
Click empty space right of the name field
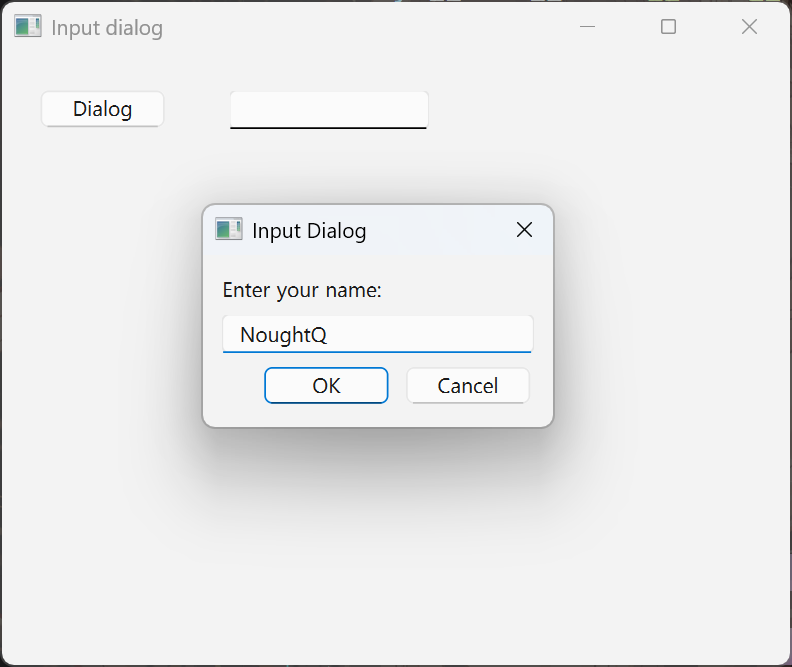click(x=543, y=334)
